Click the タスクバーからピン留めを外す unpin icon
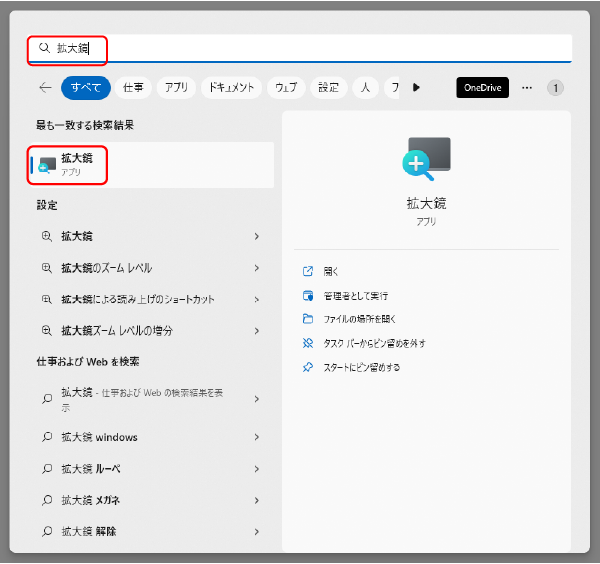Image resolution: width=600 pixels, height=564 pixels. [x=308, y=343]
